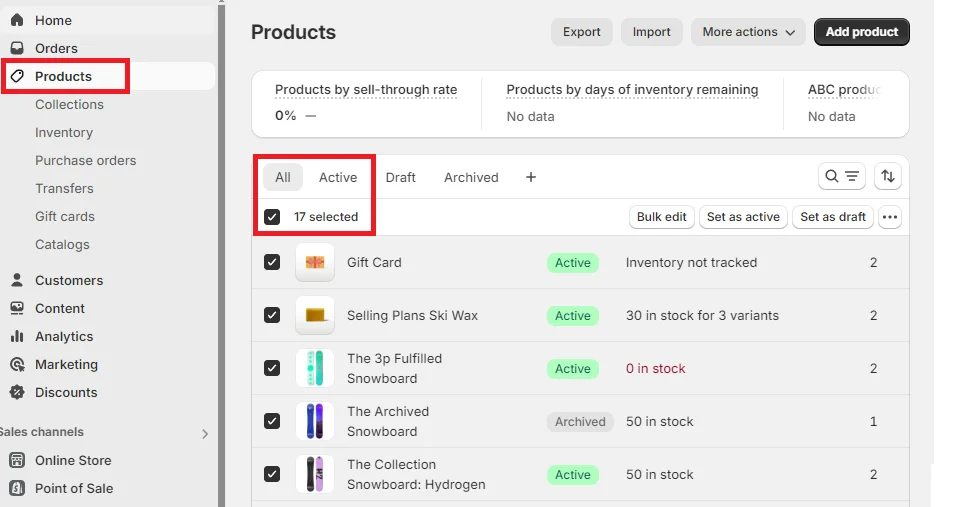Viewport: 959px width, 507px height.
Task: Open the Gift Card product thumbnail
Action: point(315,262)
